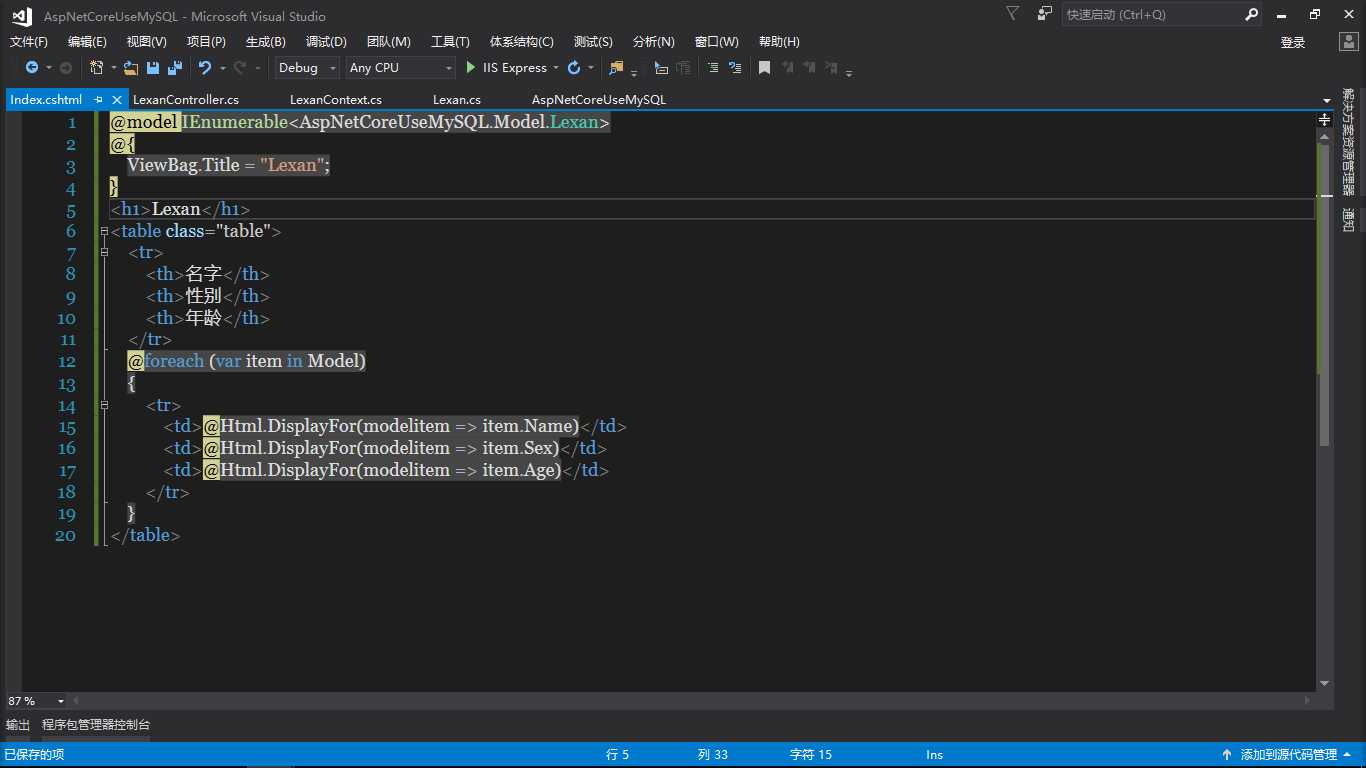Click the Redo arrow icon
The width and height of the screenshot is (1366, 768).
pos(240,67)
